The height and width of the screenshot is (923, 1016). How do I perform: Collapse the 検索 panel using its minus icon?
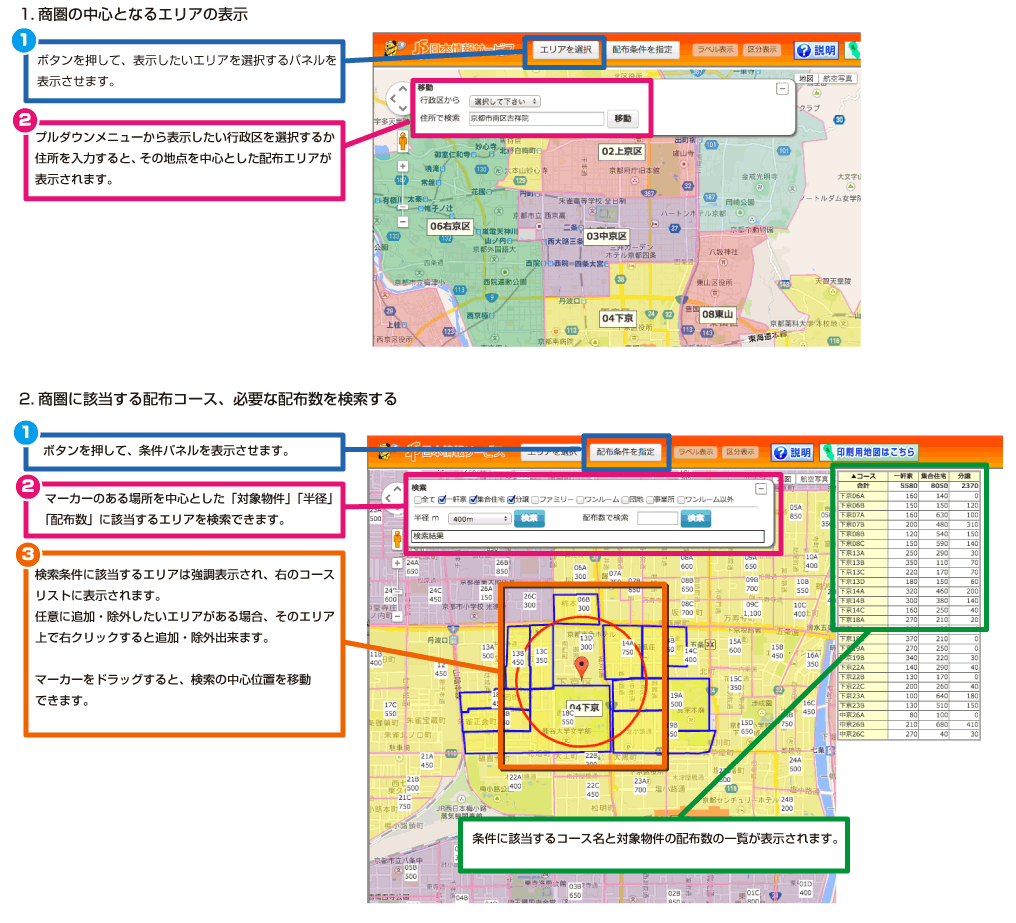(760, 488)
